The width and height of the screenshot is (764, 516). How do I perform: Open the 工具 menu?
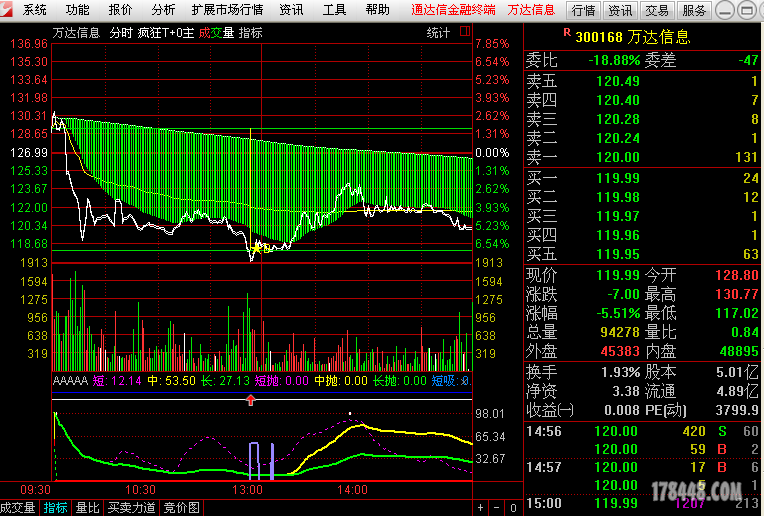coord(334,10)
